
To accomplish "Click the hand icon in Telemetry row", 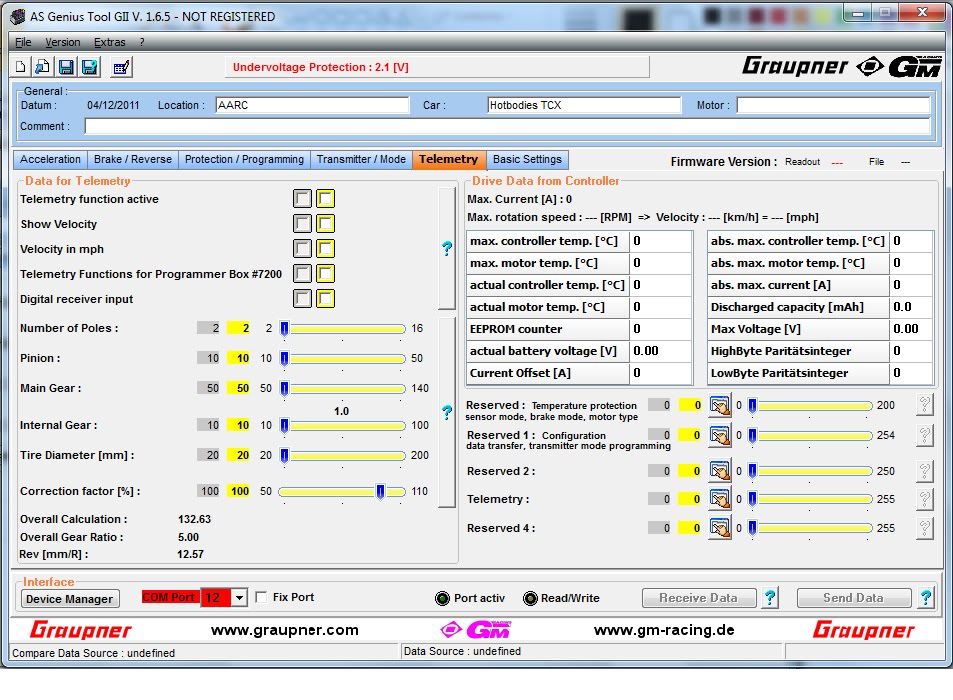I will (720, 499).
